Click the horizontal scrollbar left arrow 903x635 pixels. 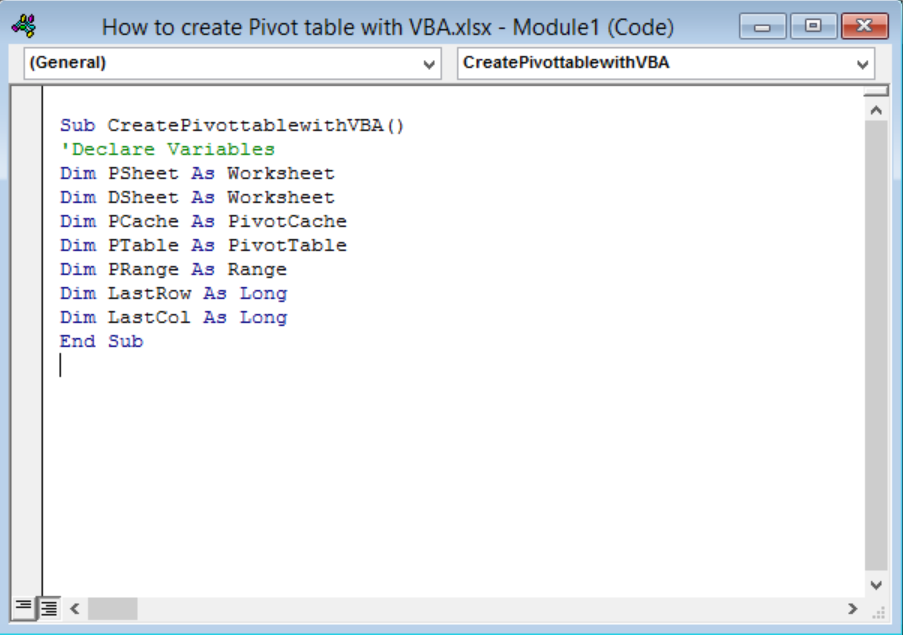coord(75,608)
